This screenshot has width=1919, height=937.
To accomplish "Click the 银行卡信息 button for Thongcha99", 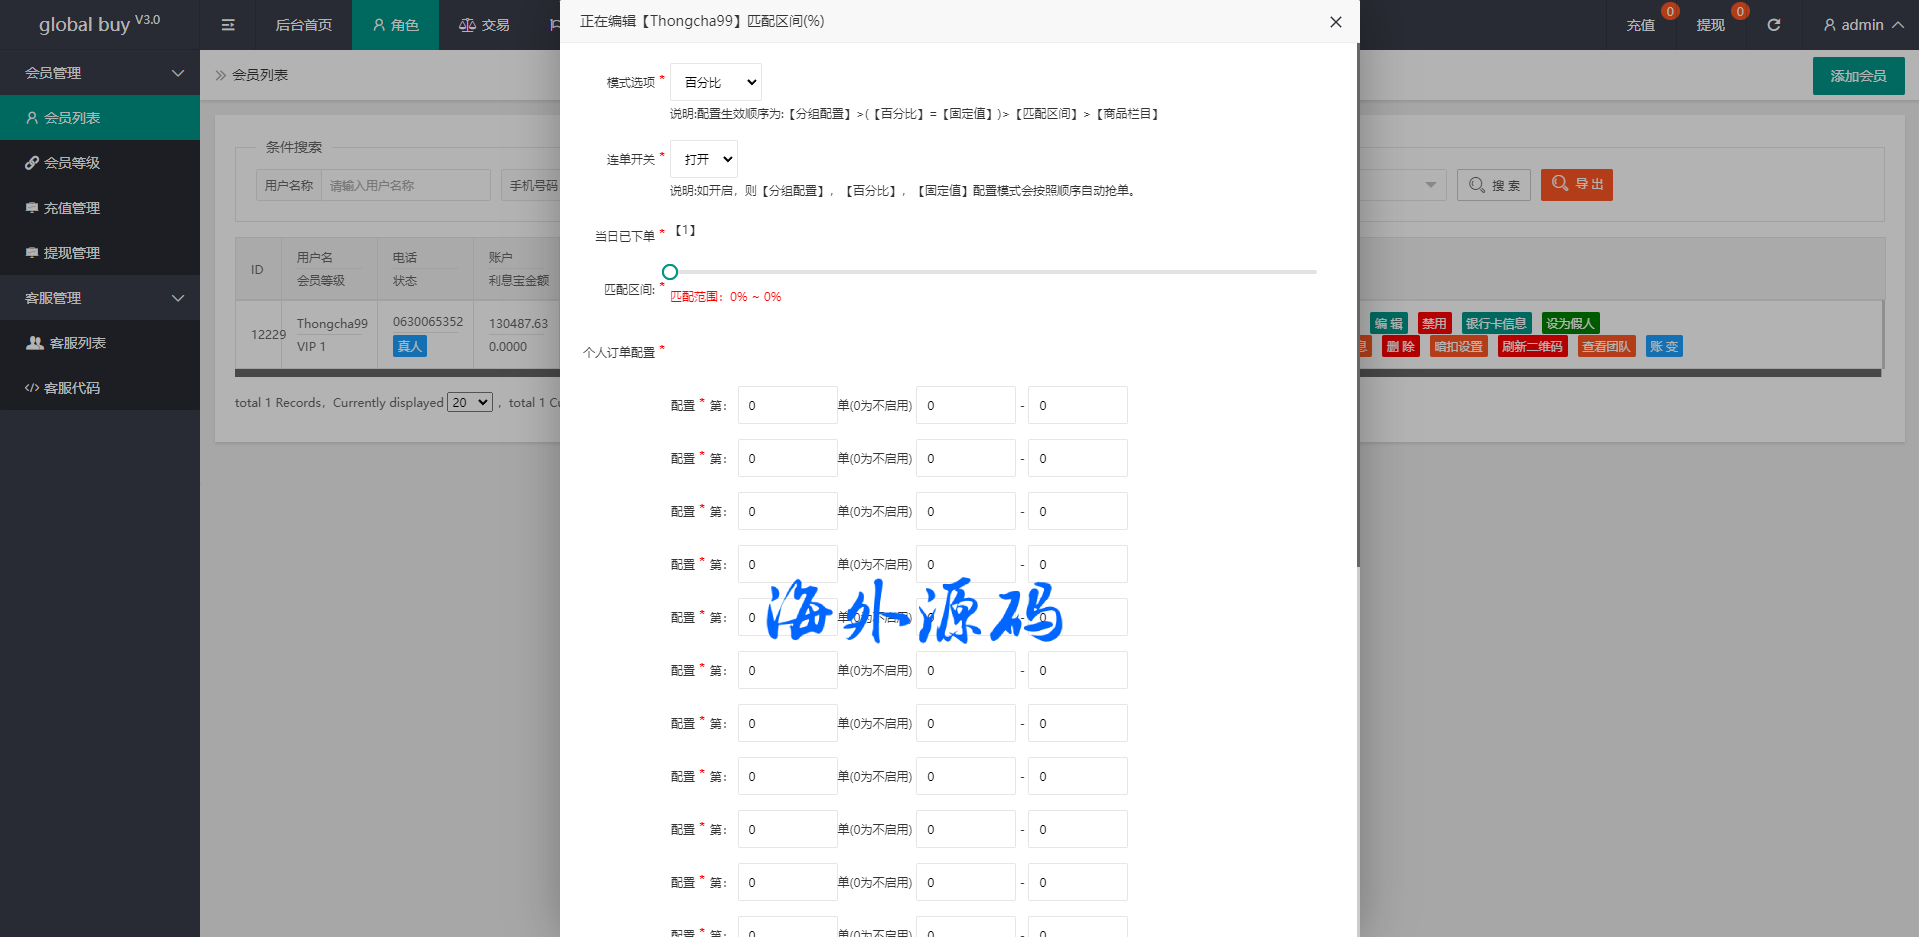I will (1495, 323).
